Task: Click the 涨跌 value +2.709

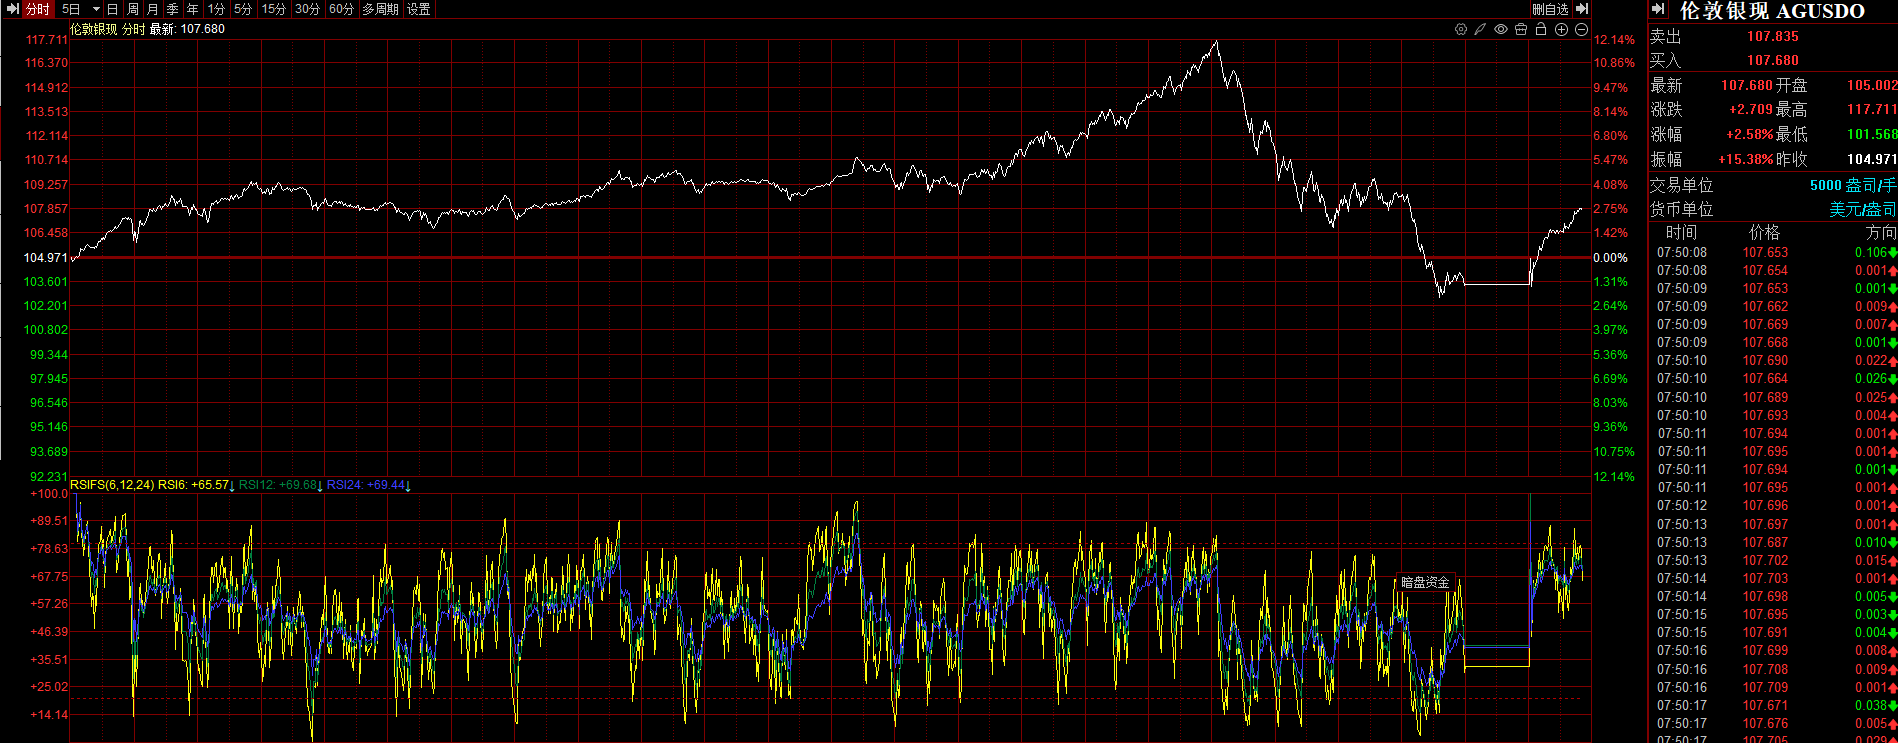Action: (1750, 110)
